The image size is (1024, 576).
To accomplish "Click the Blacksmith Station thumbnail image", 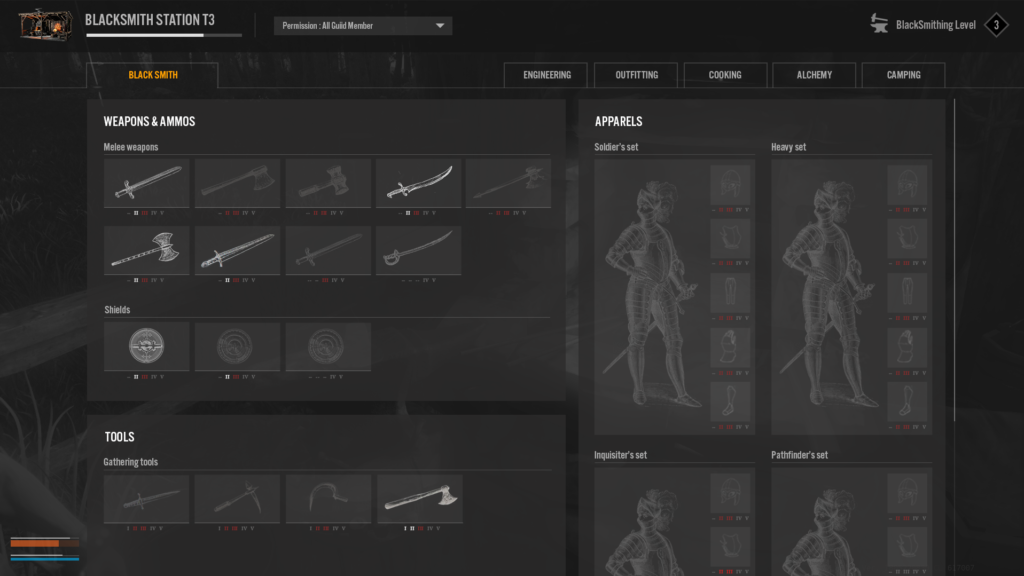I will (45, 25).
